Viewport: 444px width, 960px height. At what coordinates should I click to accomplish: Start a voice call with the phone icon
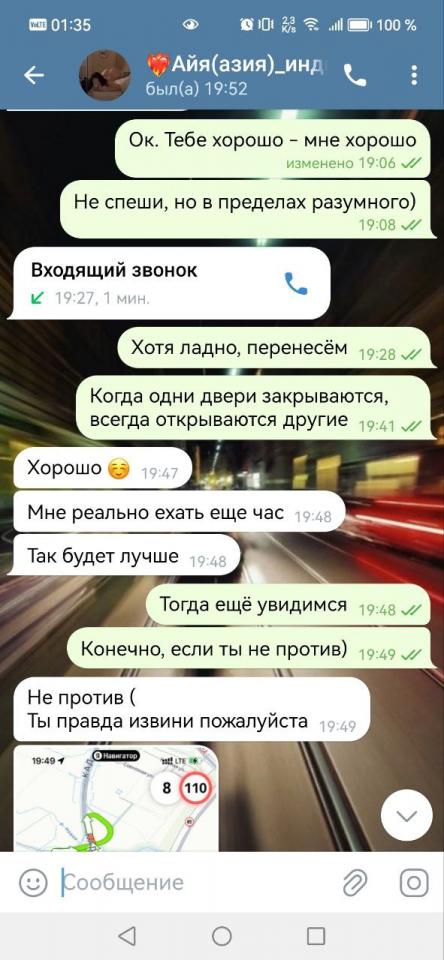[355, 75]
